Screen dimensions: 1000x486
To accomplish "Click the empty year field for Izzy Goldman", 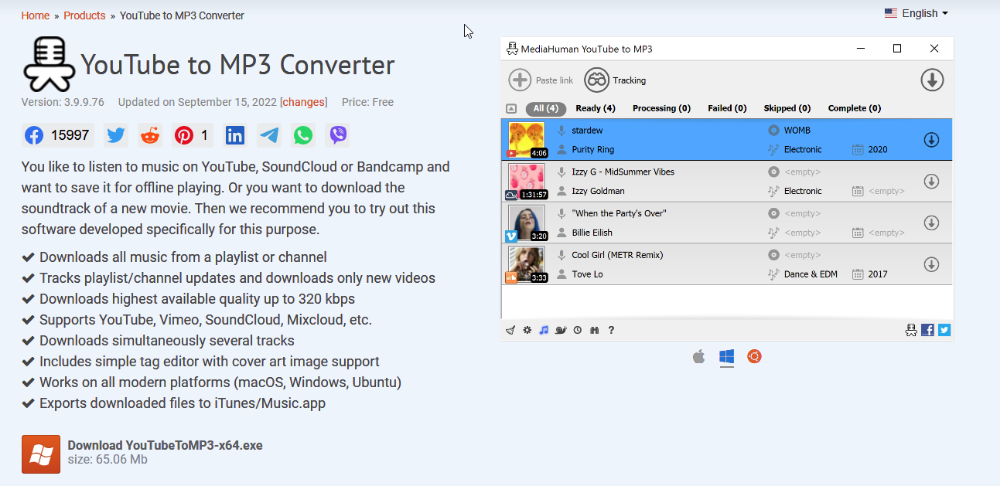I will click(x=886, y=191).
